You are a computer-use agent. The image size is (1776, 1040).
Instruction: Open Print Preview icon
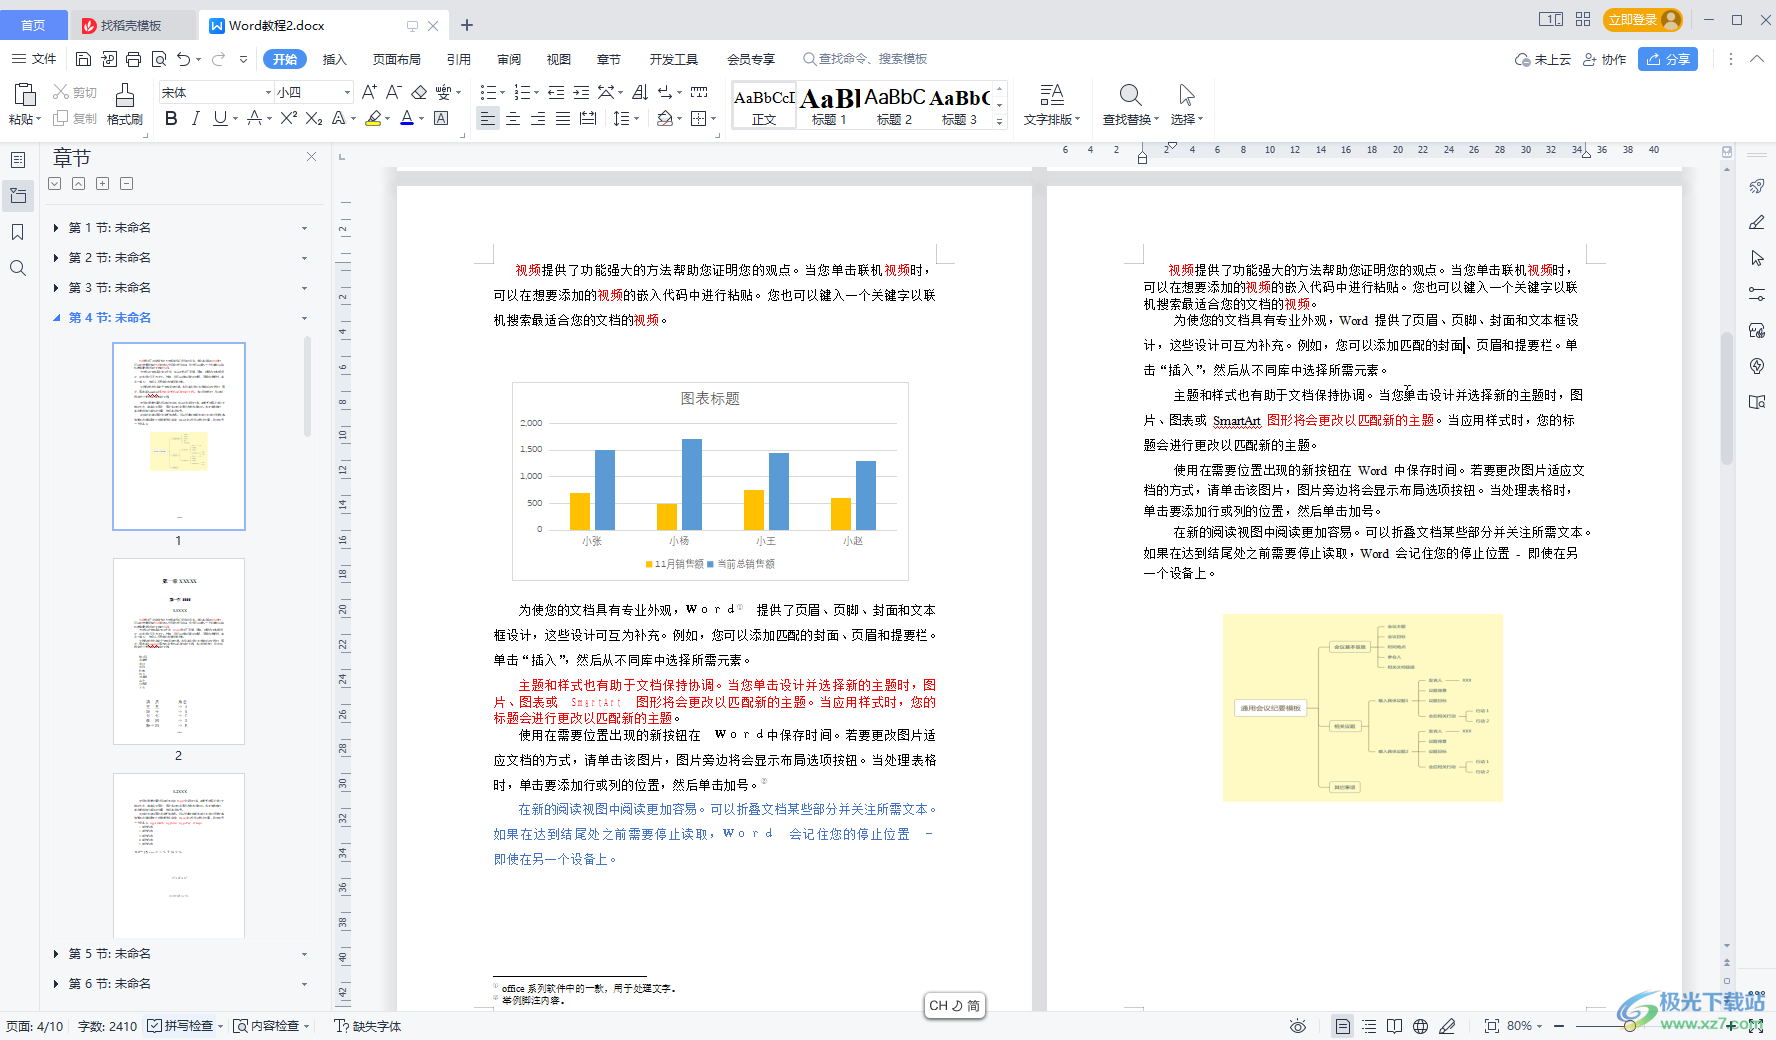pos(159,59)
